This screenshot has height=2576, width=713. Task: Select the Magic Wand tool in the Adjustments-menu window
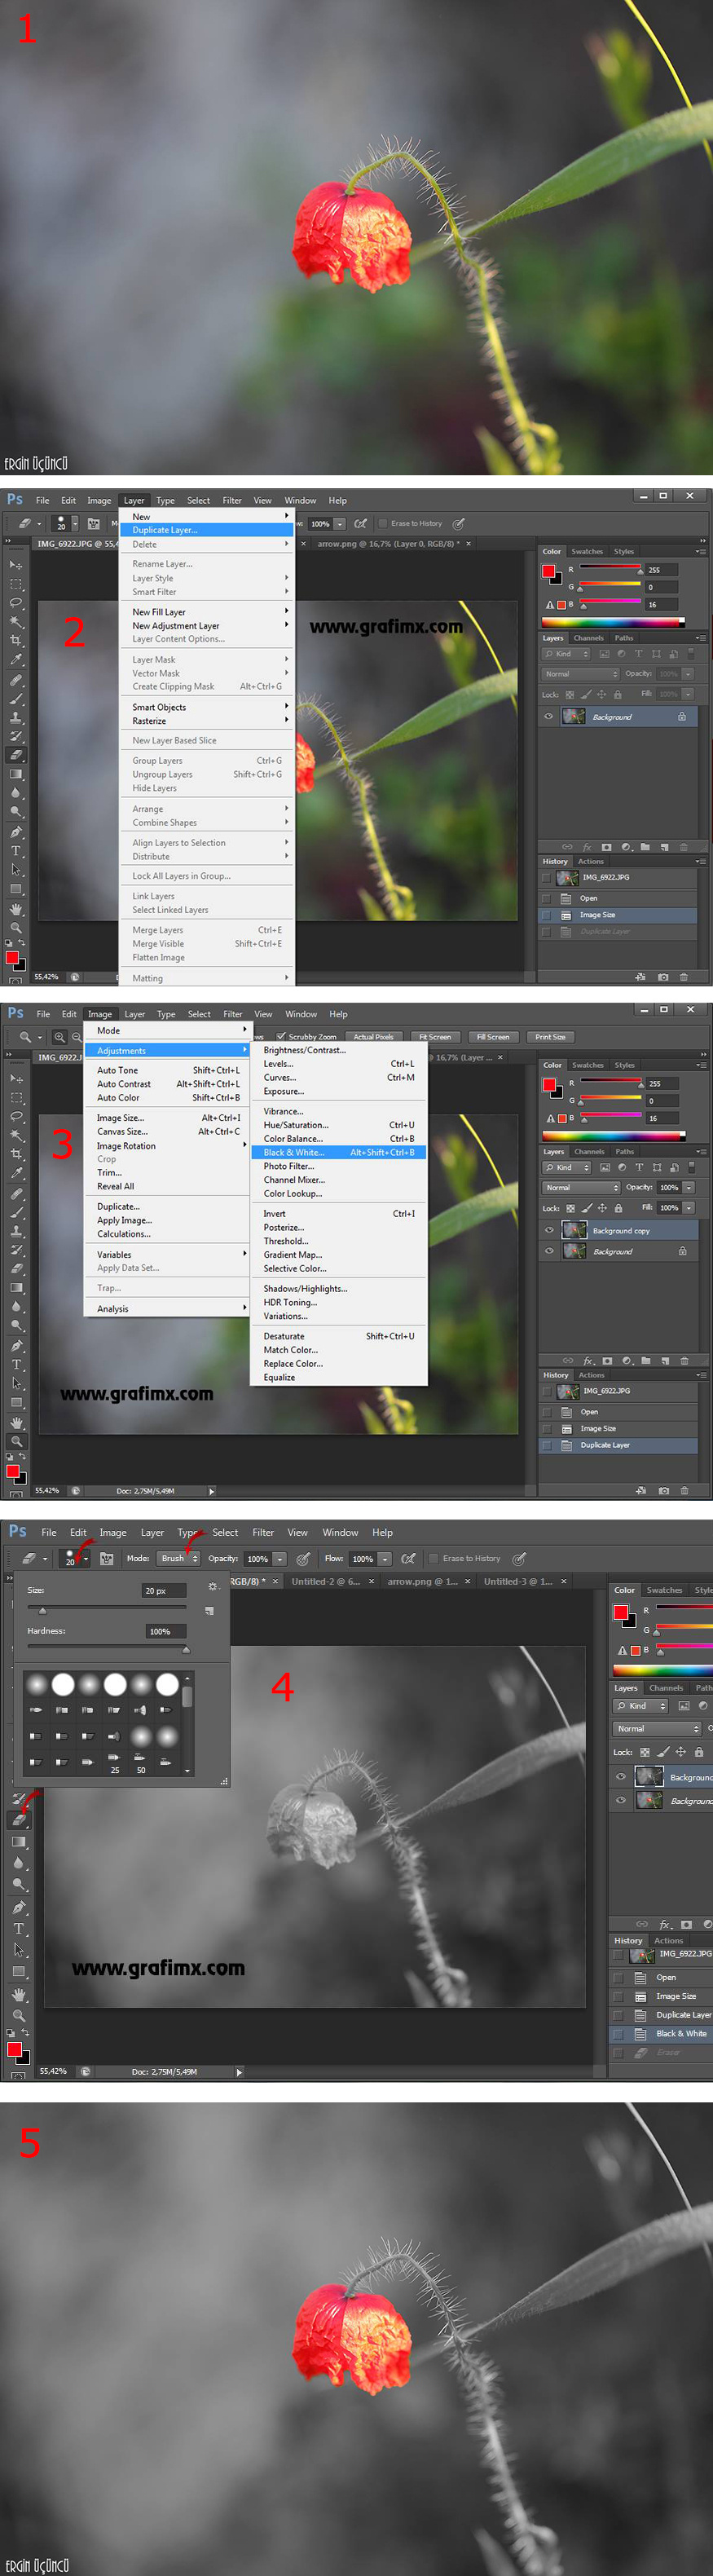coord(16,1135)
